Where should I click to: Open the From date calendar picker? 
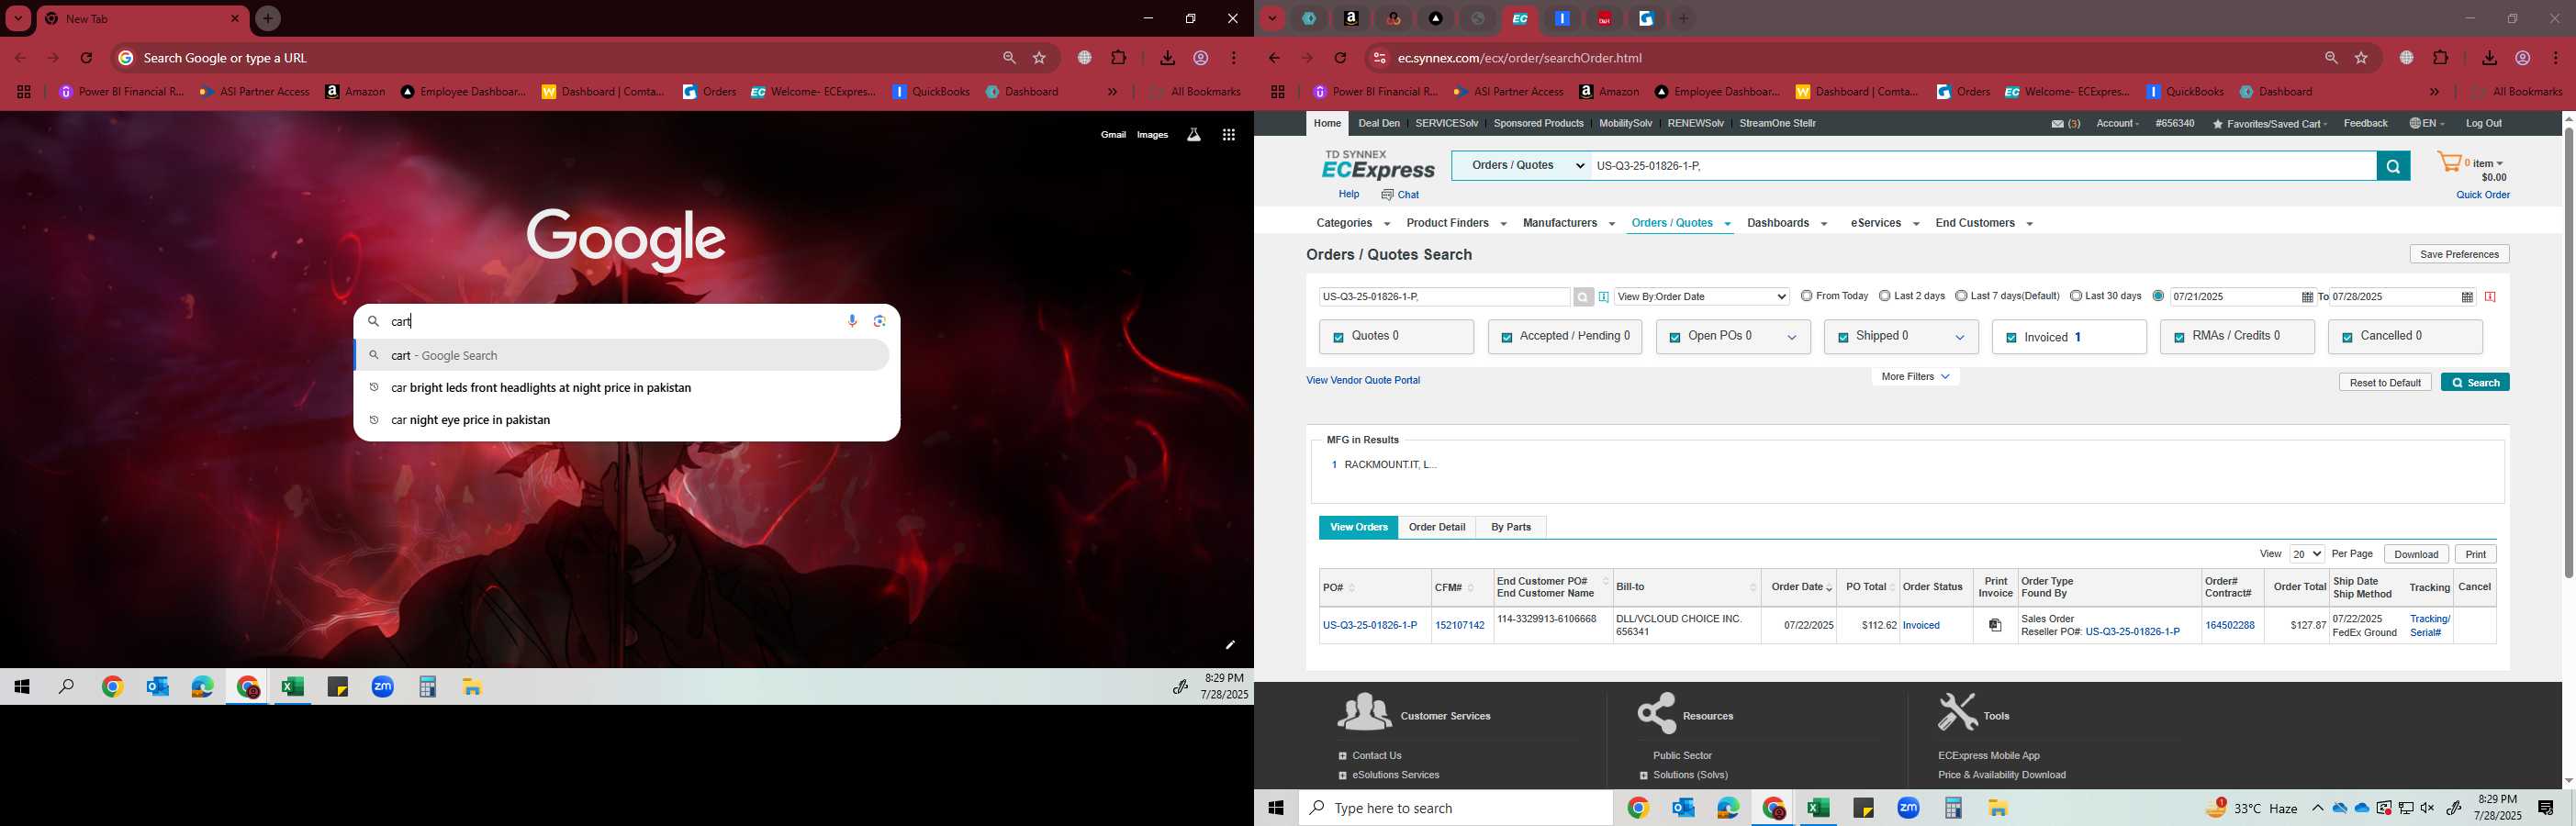click(2307, 297)
